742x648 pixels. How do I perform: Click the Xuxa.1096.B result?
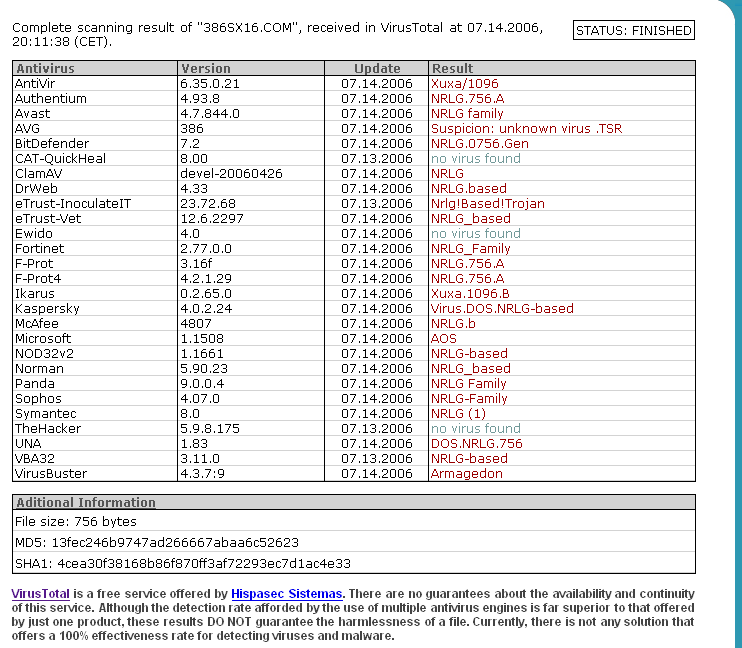point(470,293)
